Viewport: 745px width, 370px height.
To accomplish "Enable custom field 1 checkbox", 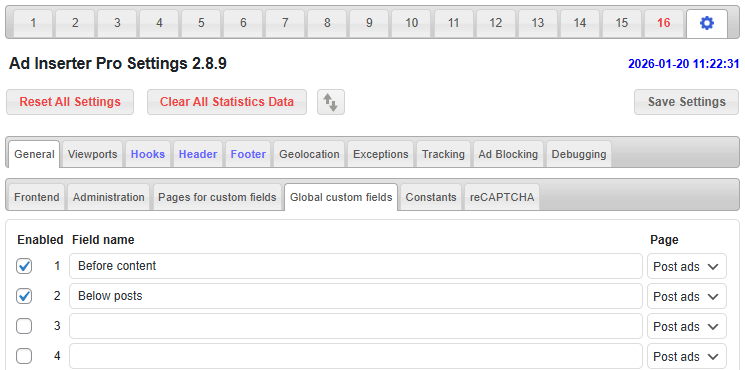I will [x=24, y=266].
